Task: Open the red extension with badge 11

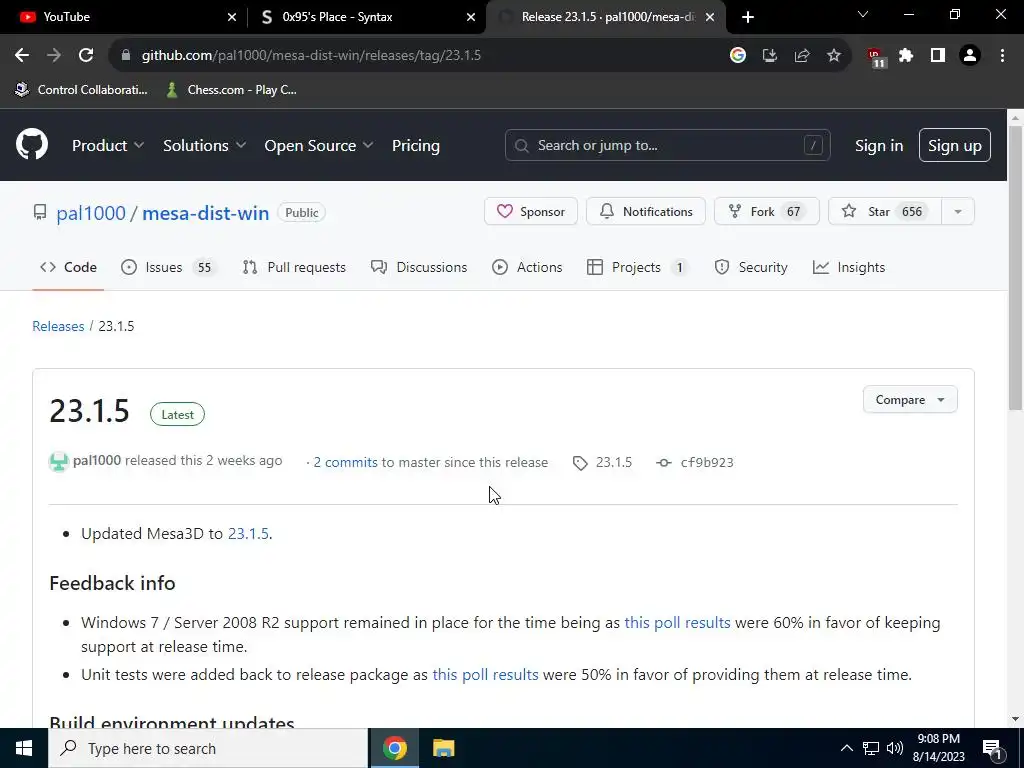Action: (x=876, y=57)
